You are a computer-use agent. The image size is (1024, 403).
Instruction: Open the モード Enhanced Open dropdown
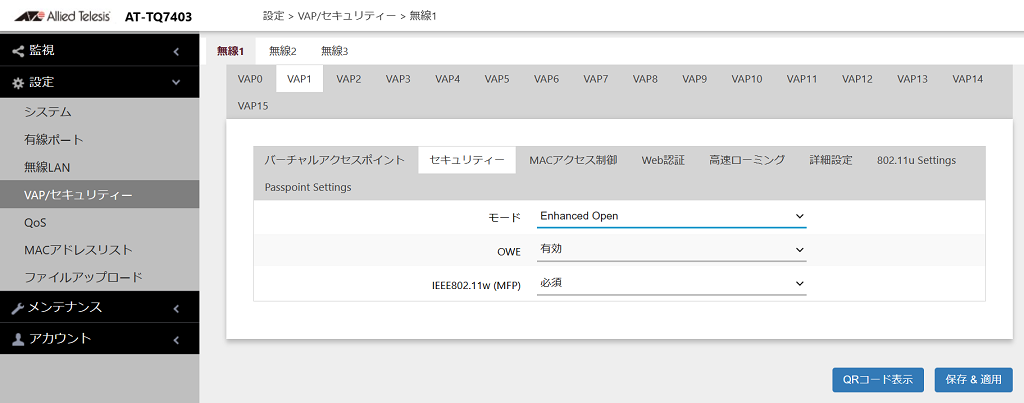[671, 216]
